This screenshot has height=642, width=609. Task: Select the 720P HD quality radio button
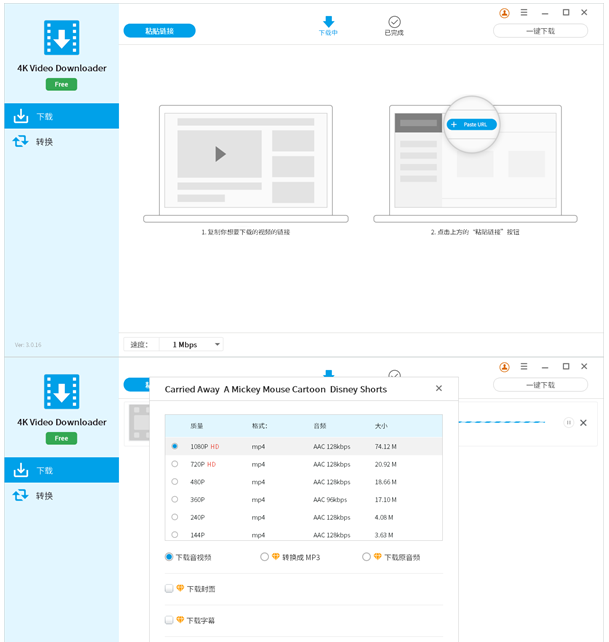point(175,464)
